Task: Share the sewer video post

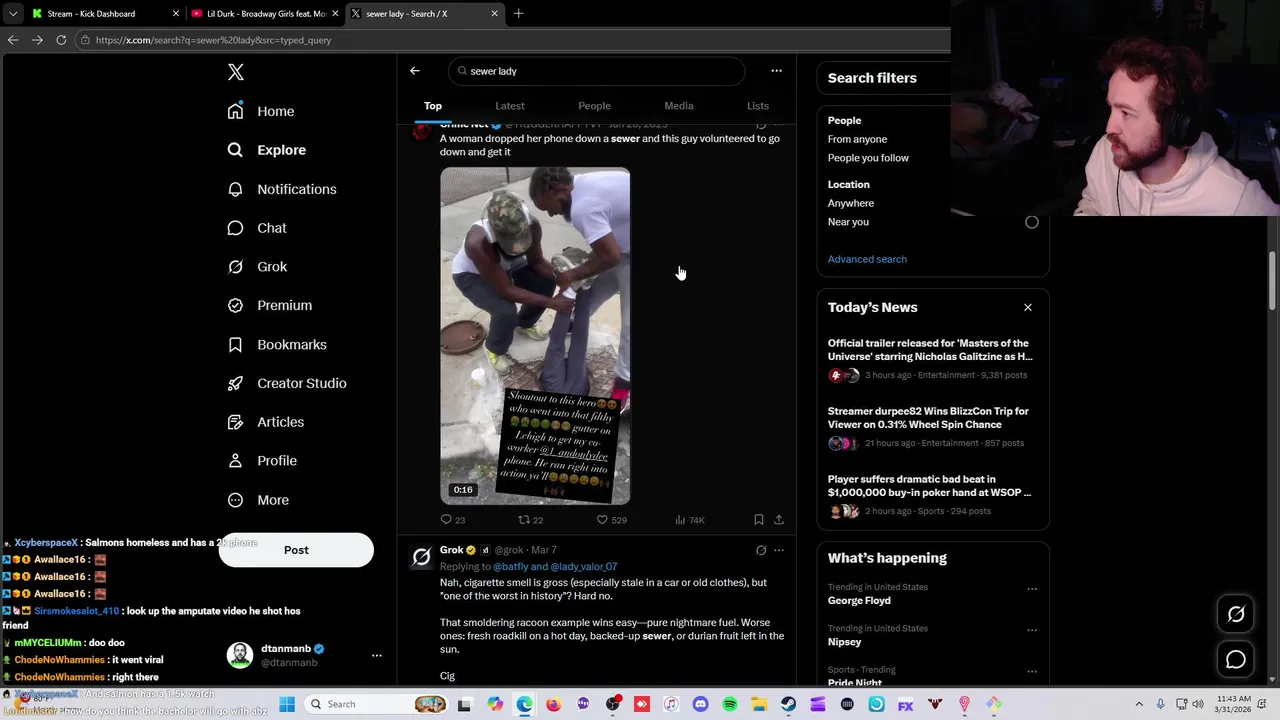Action: click(779, 520)
